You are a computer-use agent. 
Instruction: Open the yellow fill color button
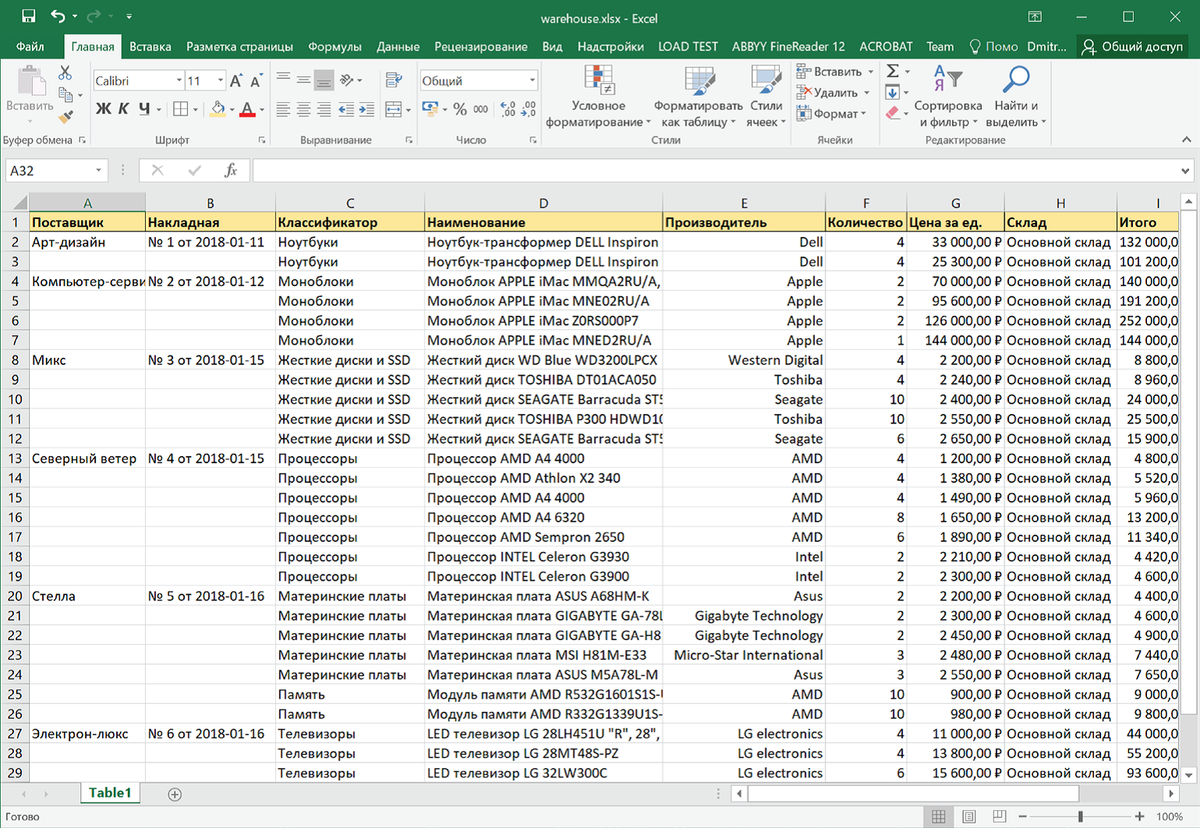[220, 109]
